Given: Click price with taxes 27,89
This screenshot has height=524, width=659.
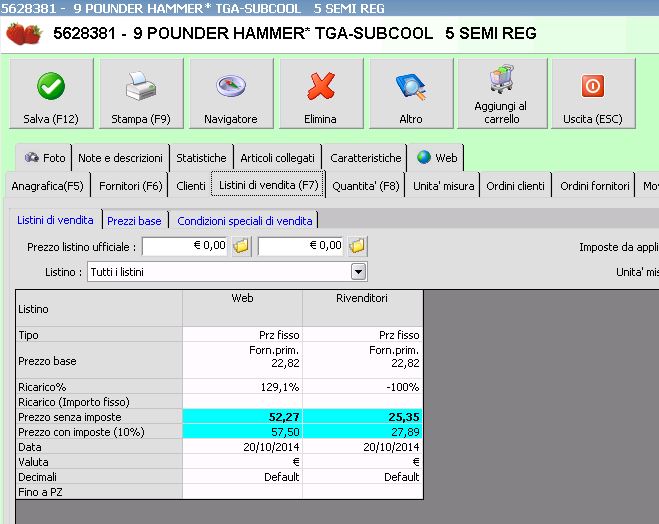Looking at the screenshot, I should click(362, 432).
